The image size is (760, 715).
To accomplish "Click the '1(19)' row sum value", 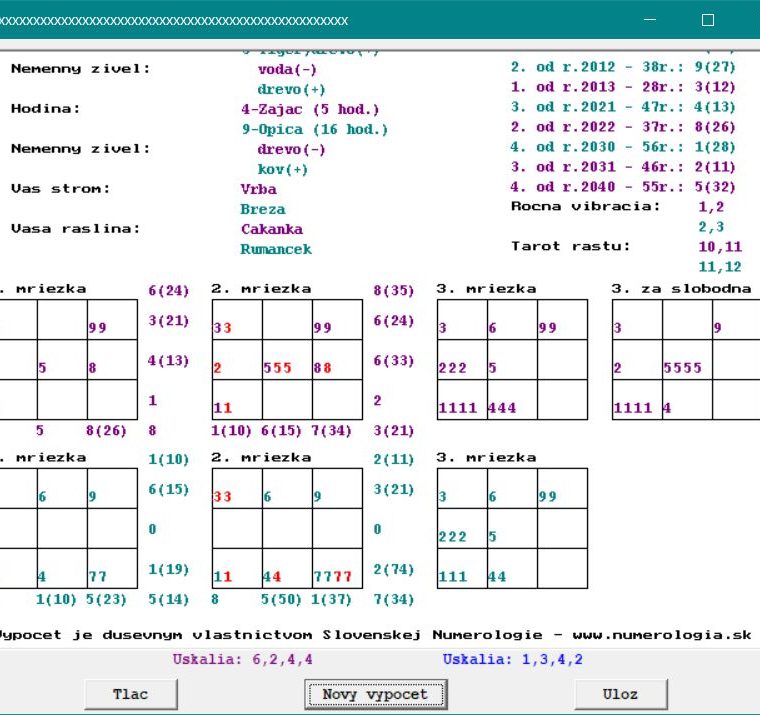I will (x=168, y=569).
